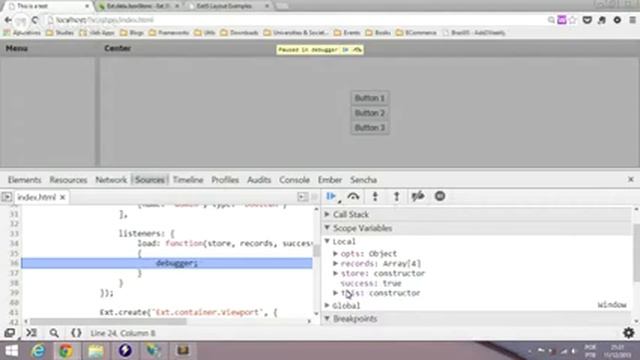Open the Console tab
This screenshot has width=640, height=360.
click(294, 180)
